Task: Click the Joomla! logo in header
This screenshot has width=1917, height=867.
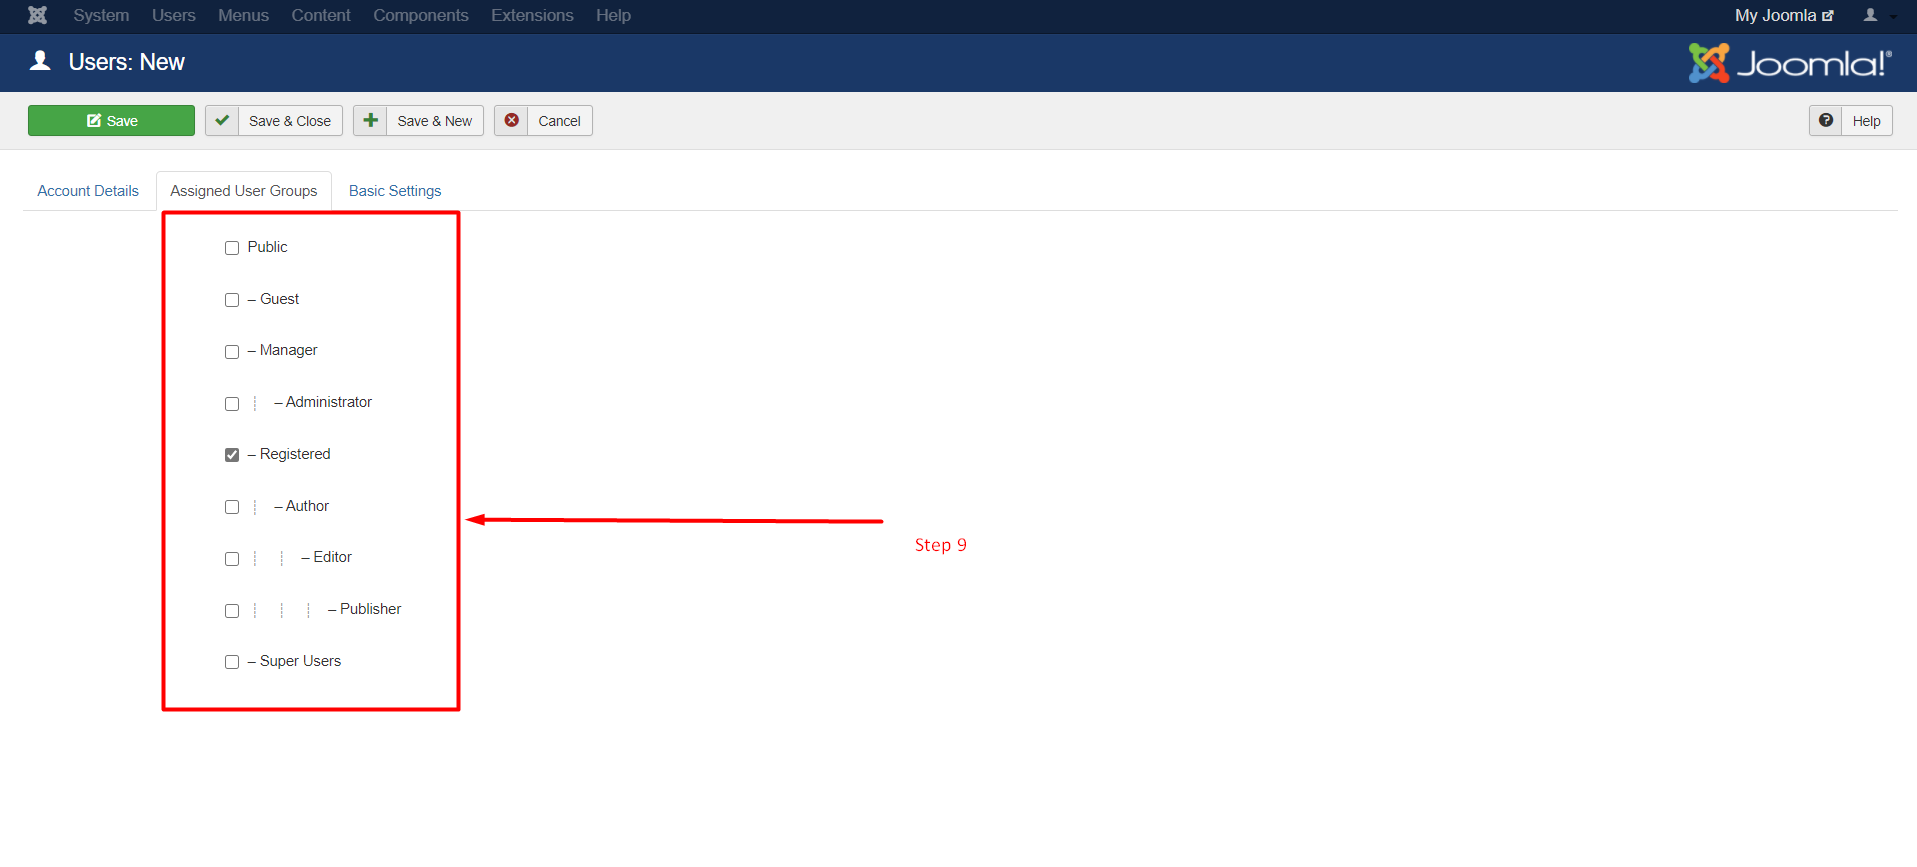Action: click(x=1790, y=63)
